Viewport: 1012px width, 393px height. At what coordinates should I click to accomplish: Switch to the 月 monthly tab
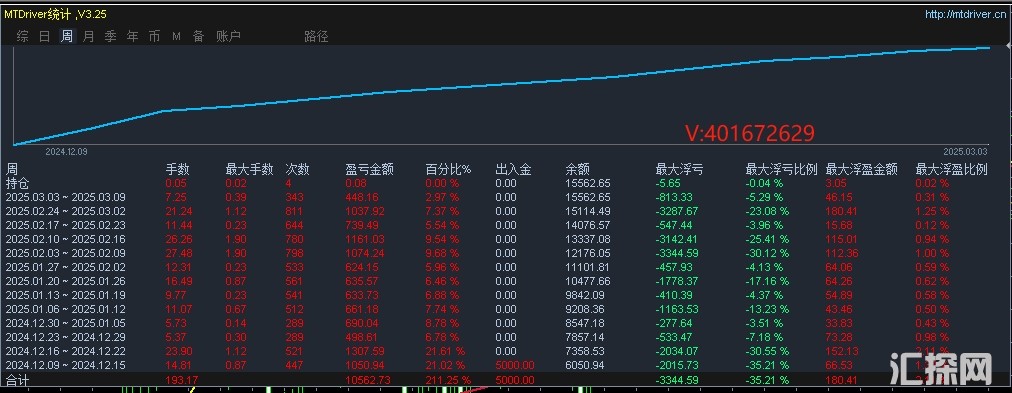(x=88, y=37)
